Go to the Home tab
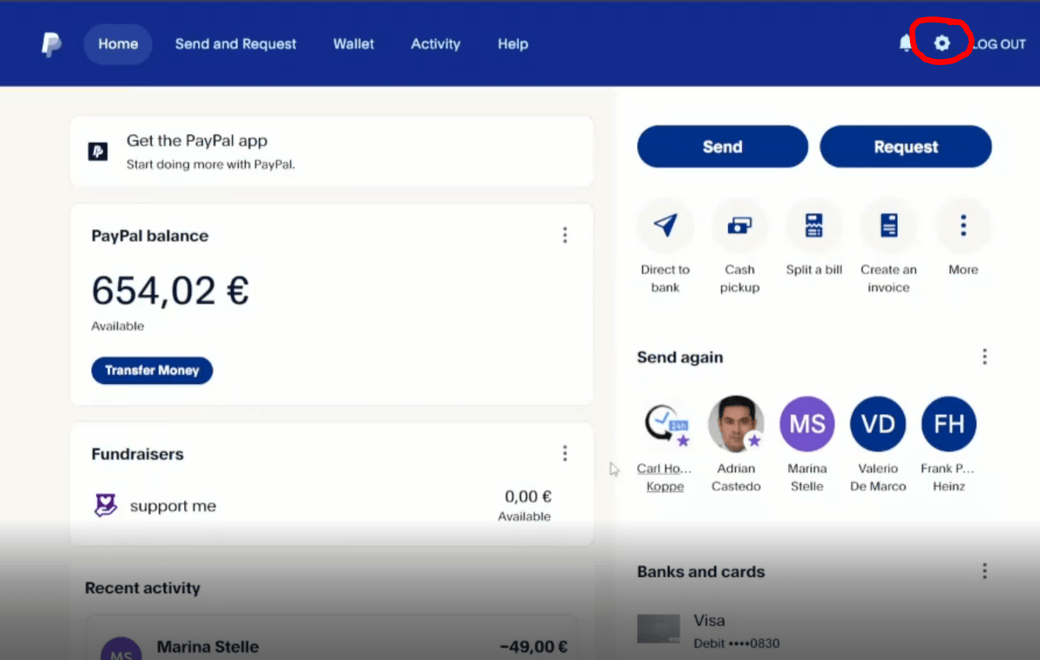 coord(118,44)
